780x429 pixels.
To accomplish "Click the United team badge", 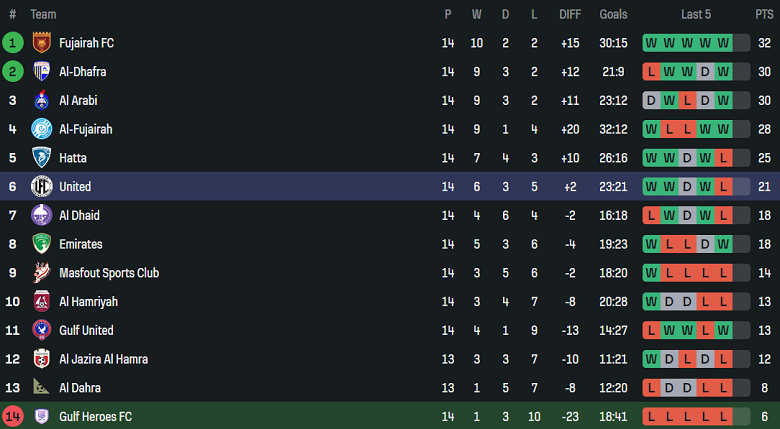I will [41, 187].
